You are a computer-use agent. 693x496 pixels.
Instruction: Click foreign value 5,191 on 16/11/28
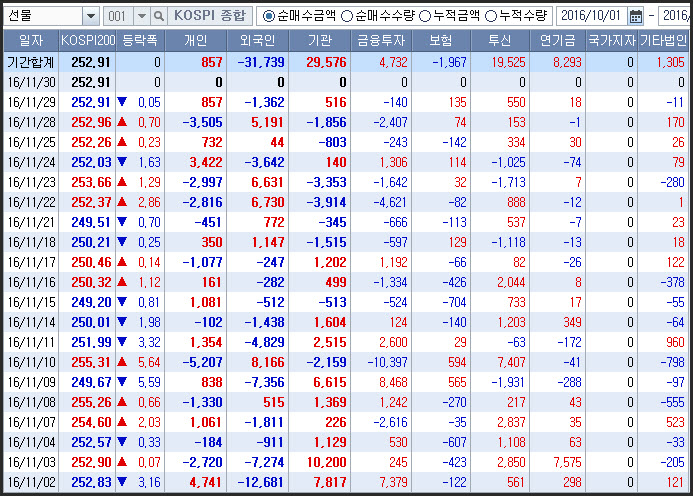click(x=267, y=122)
